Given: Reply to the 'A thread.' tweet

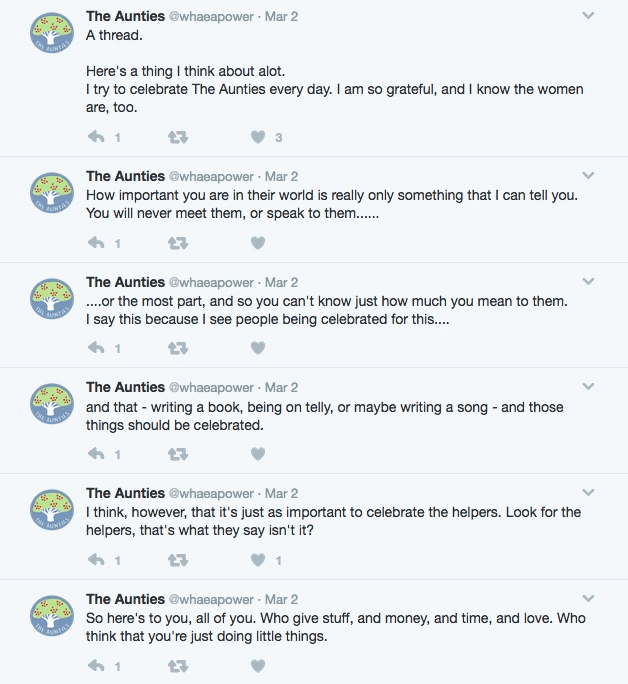Looking at the screenshot, I should [97, 137].
